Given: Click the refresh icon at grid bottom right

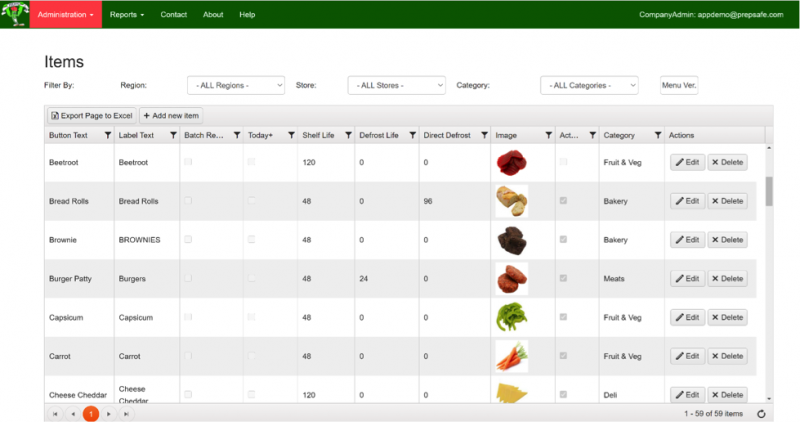Looking at the screenshot, I should tap(762, 413).
